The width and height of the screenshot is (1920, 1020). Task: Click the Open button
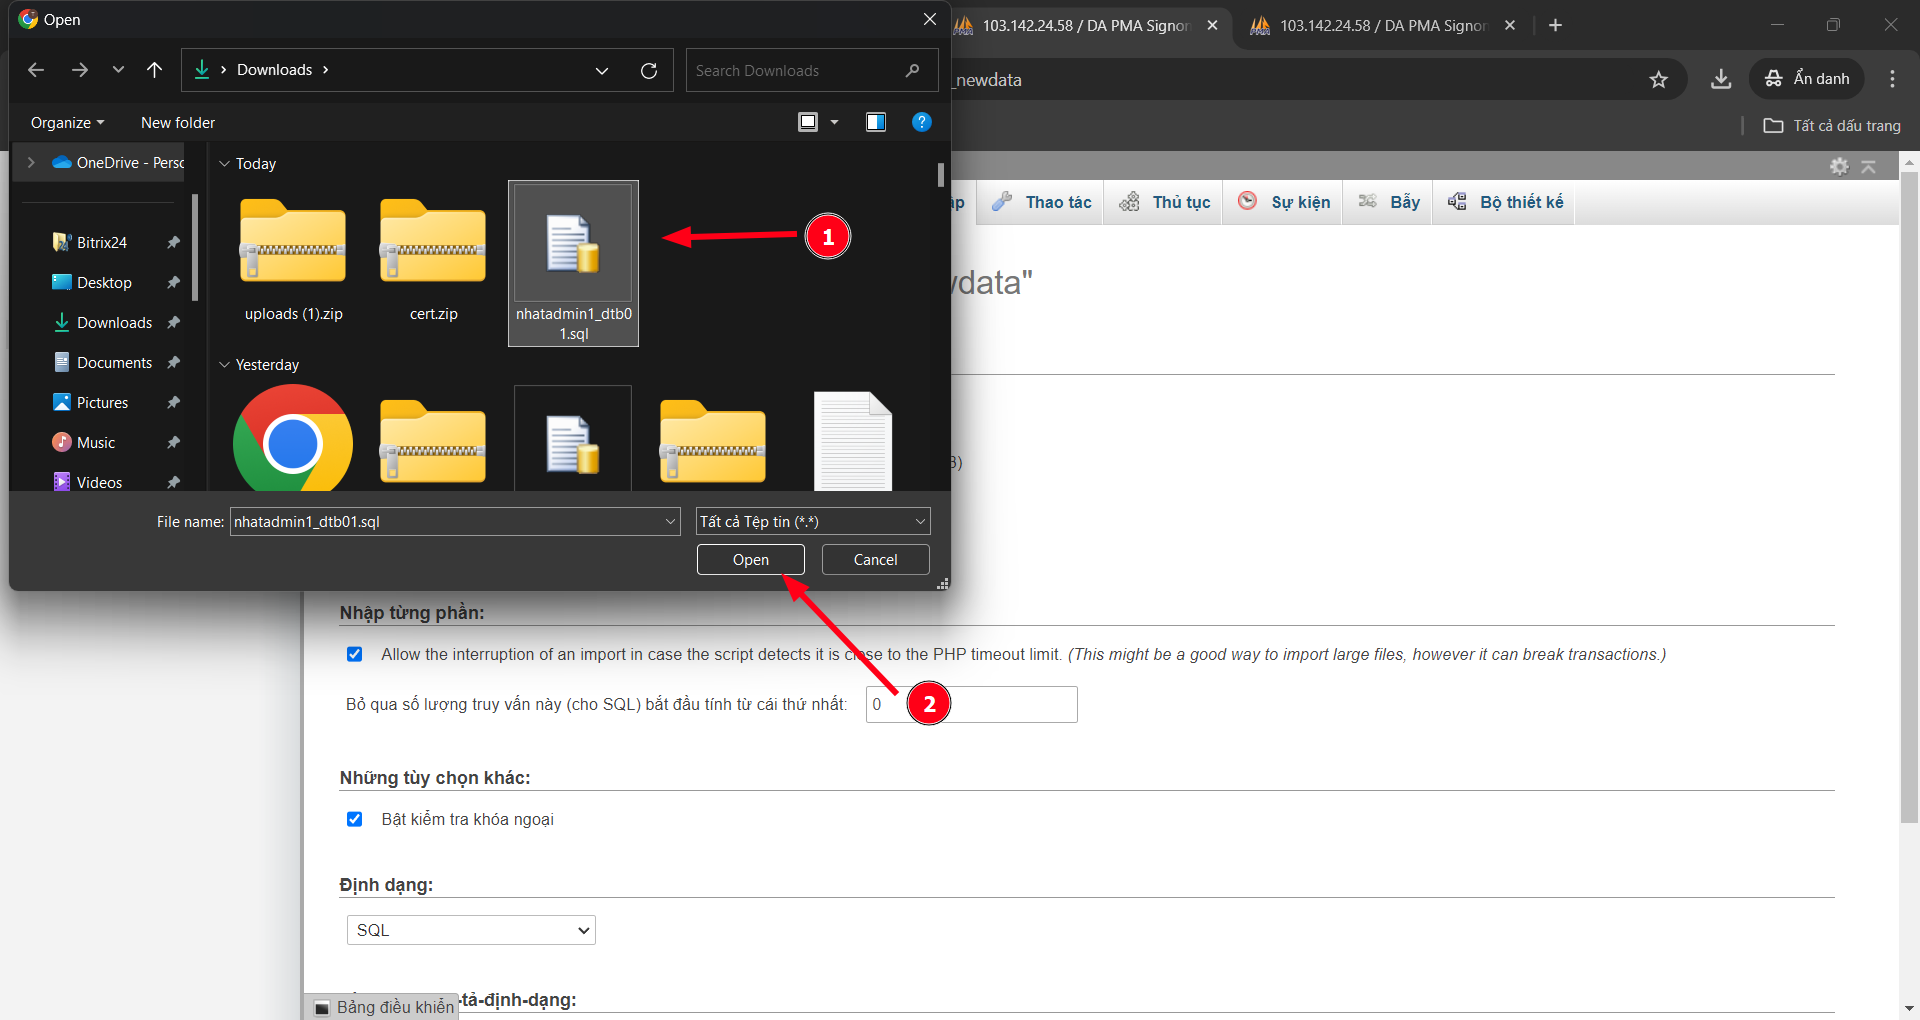(750, 559)
